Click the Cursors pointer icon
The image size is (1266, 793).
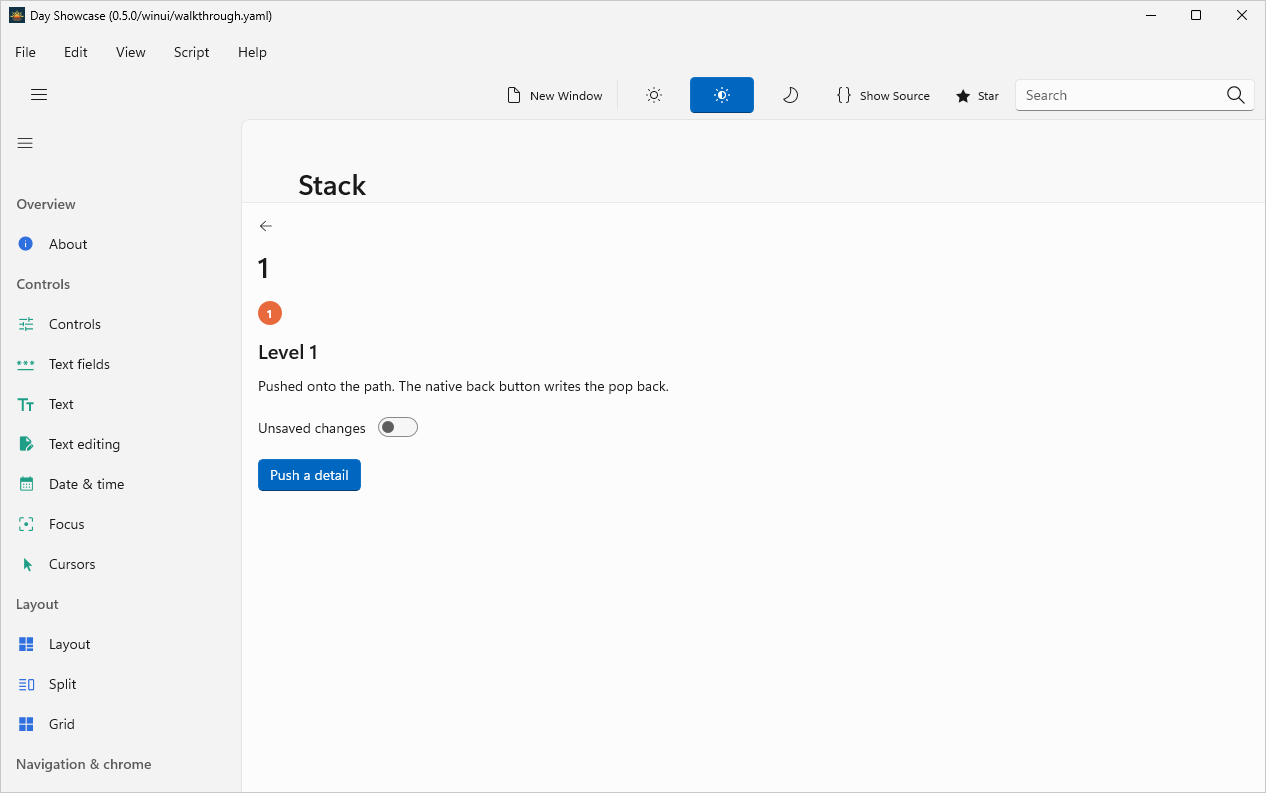point(27,564)
